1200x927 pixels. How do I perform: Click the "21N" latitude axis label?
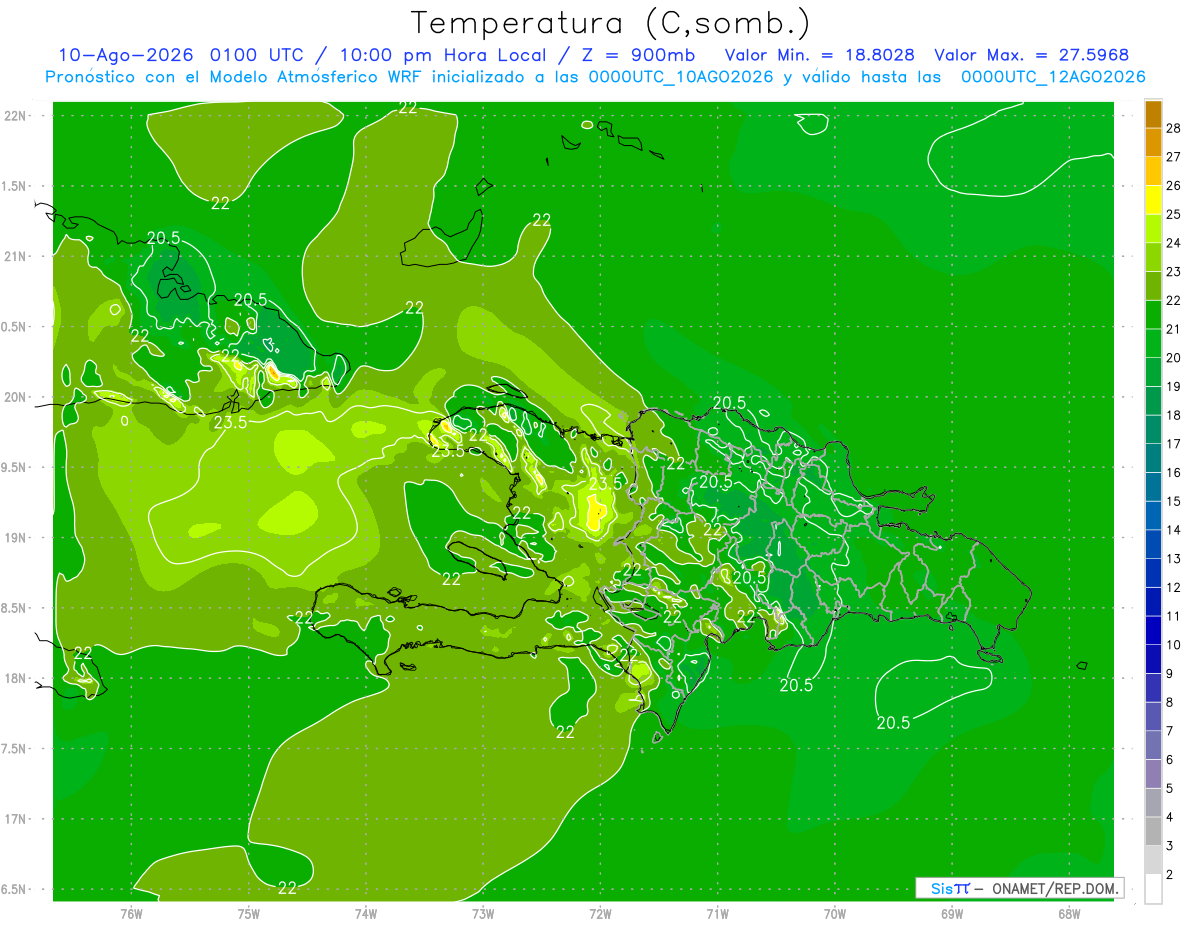coord(16,256)
